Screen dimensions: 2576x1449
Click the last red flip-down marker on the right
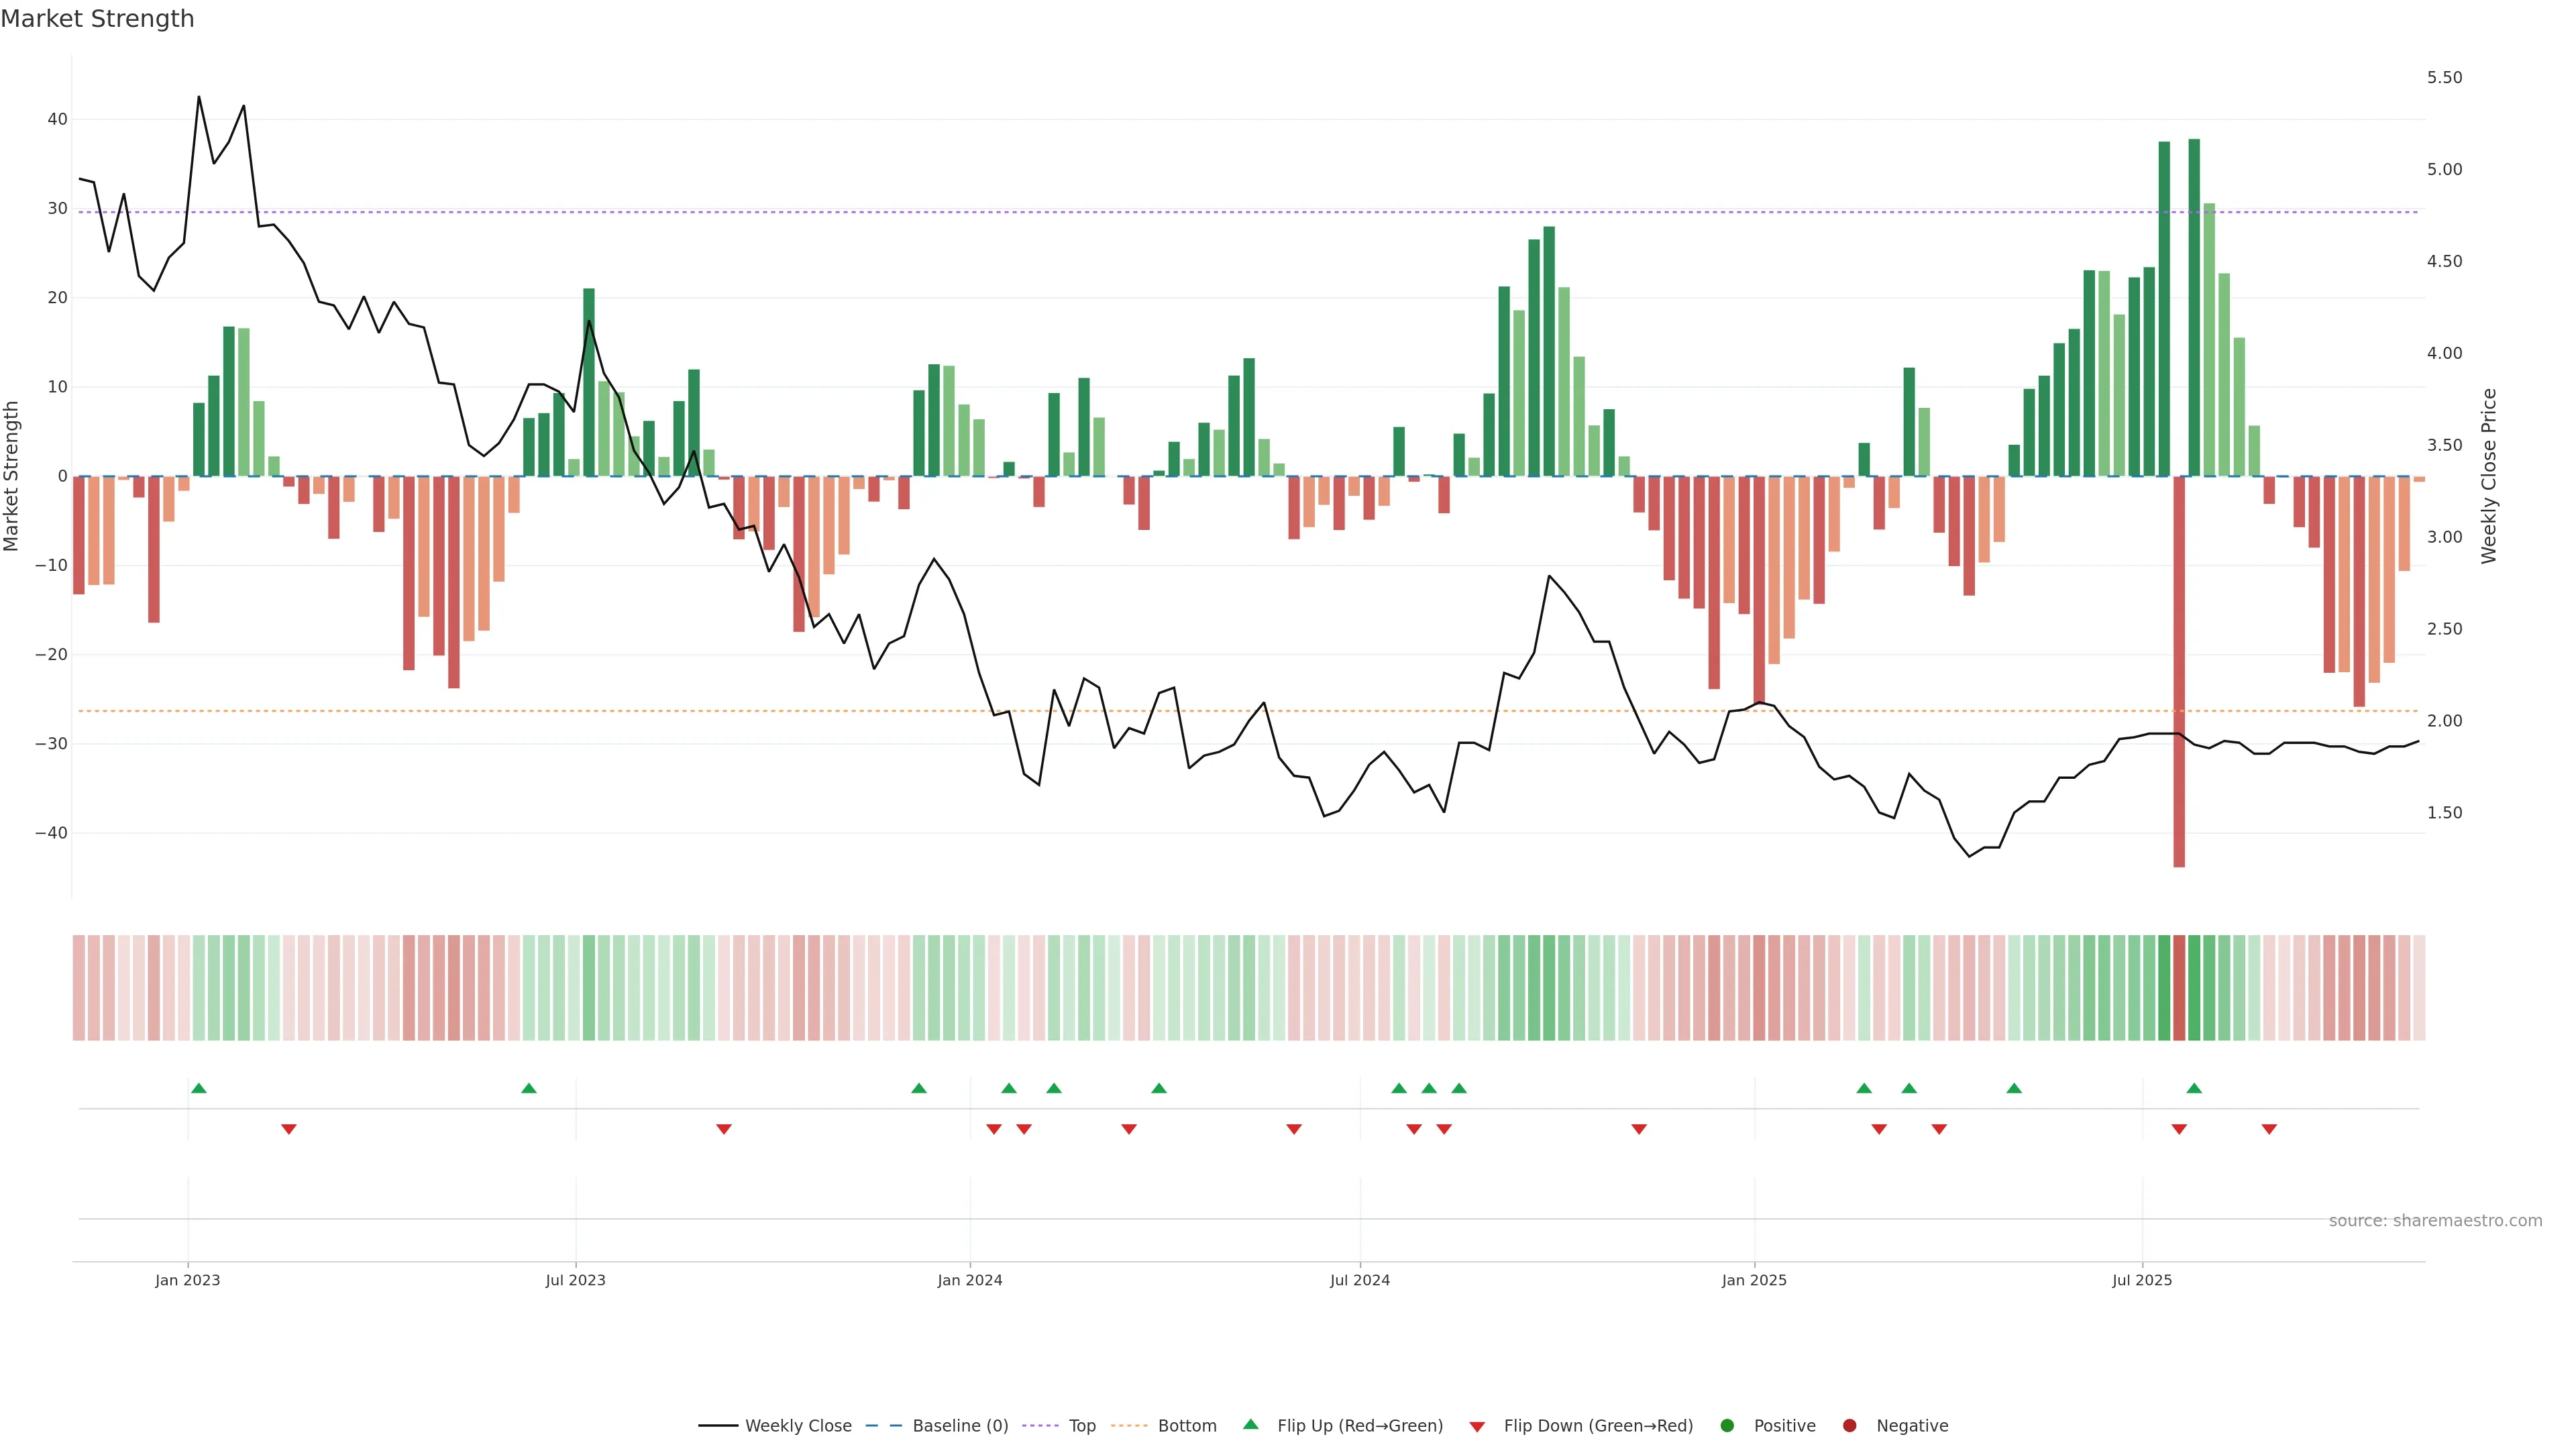coord(2269,1129)
